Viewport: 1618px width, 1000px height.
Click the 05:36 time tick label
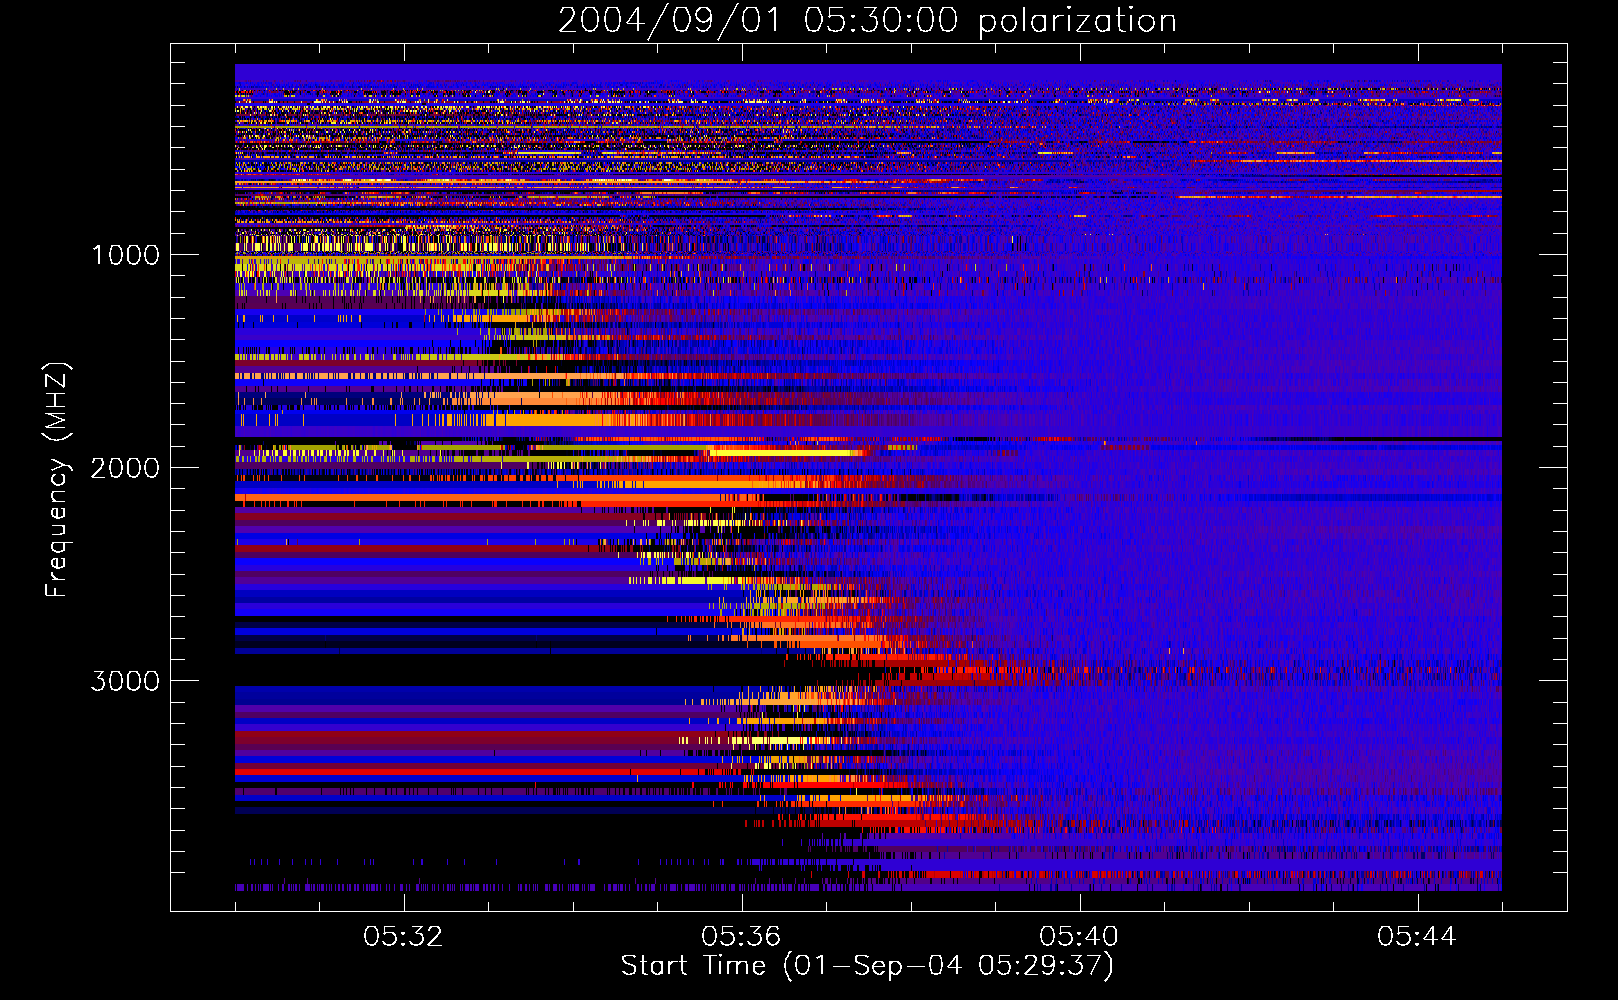coord(741,937)
